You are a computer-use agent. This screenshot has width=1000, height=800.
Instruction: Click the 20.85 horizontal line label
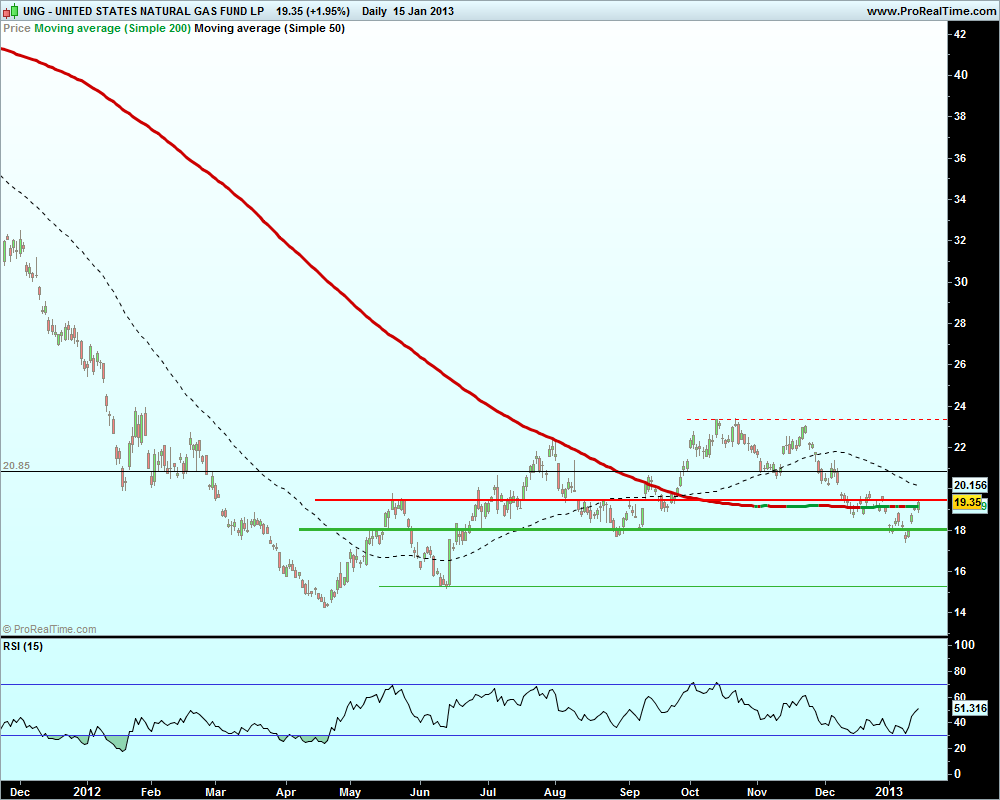pos(16,466)
